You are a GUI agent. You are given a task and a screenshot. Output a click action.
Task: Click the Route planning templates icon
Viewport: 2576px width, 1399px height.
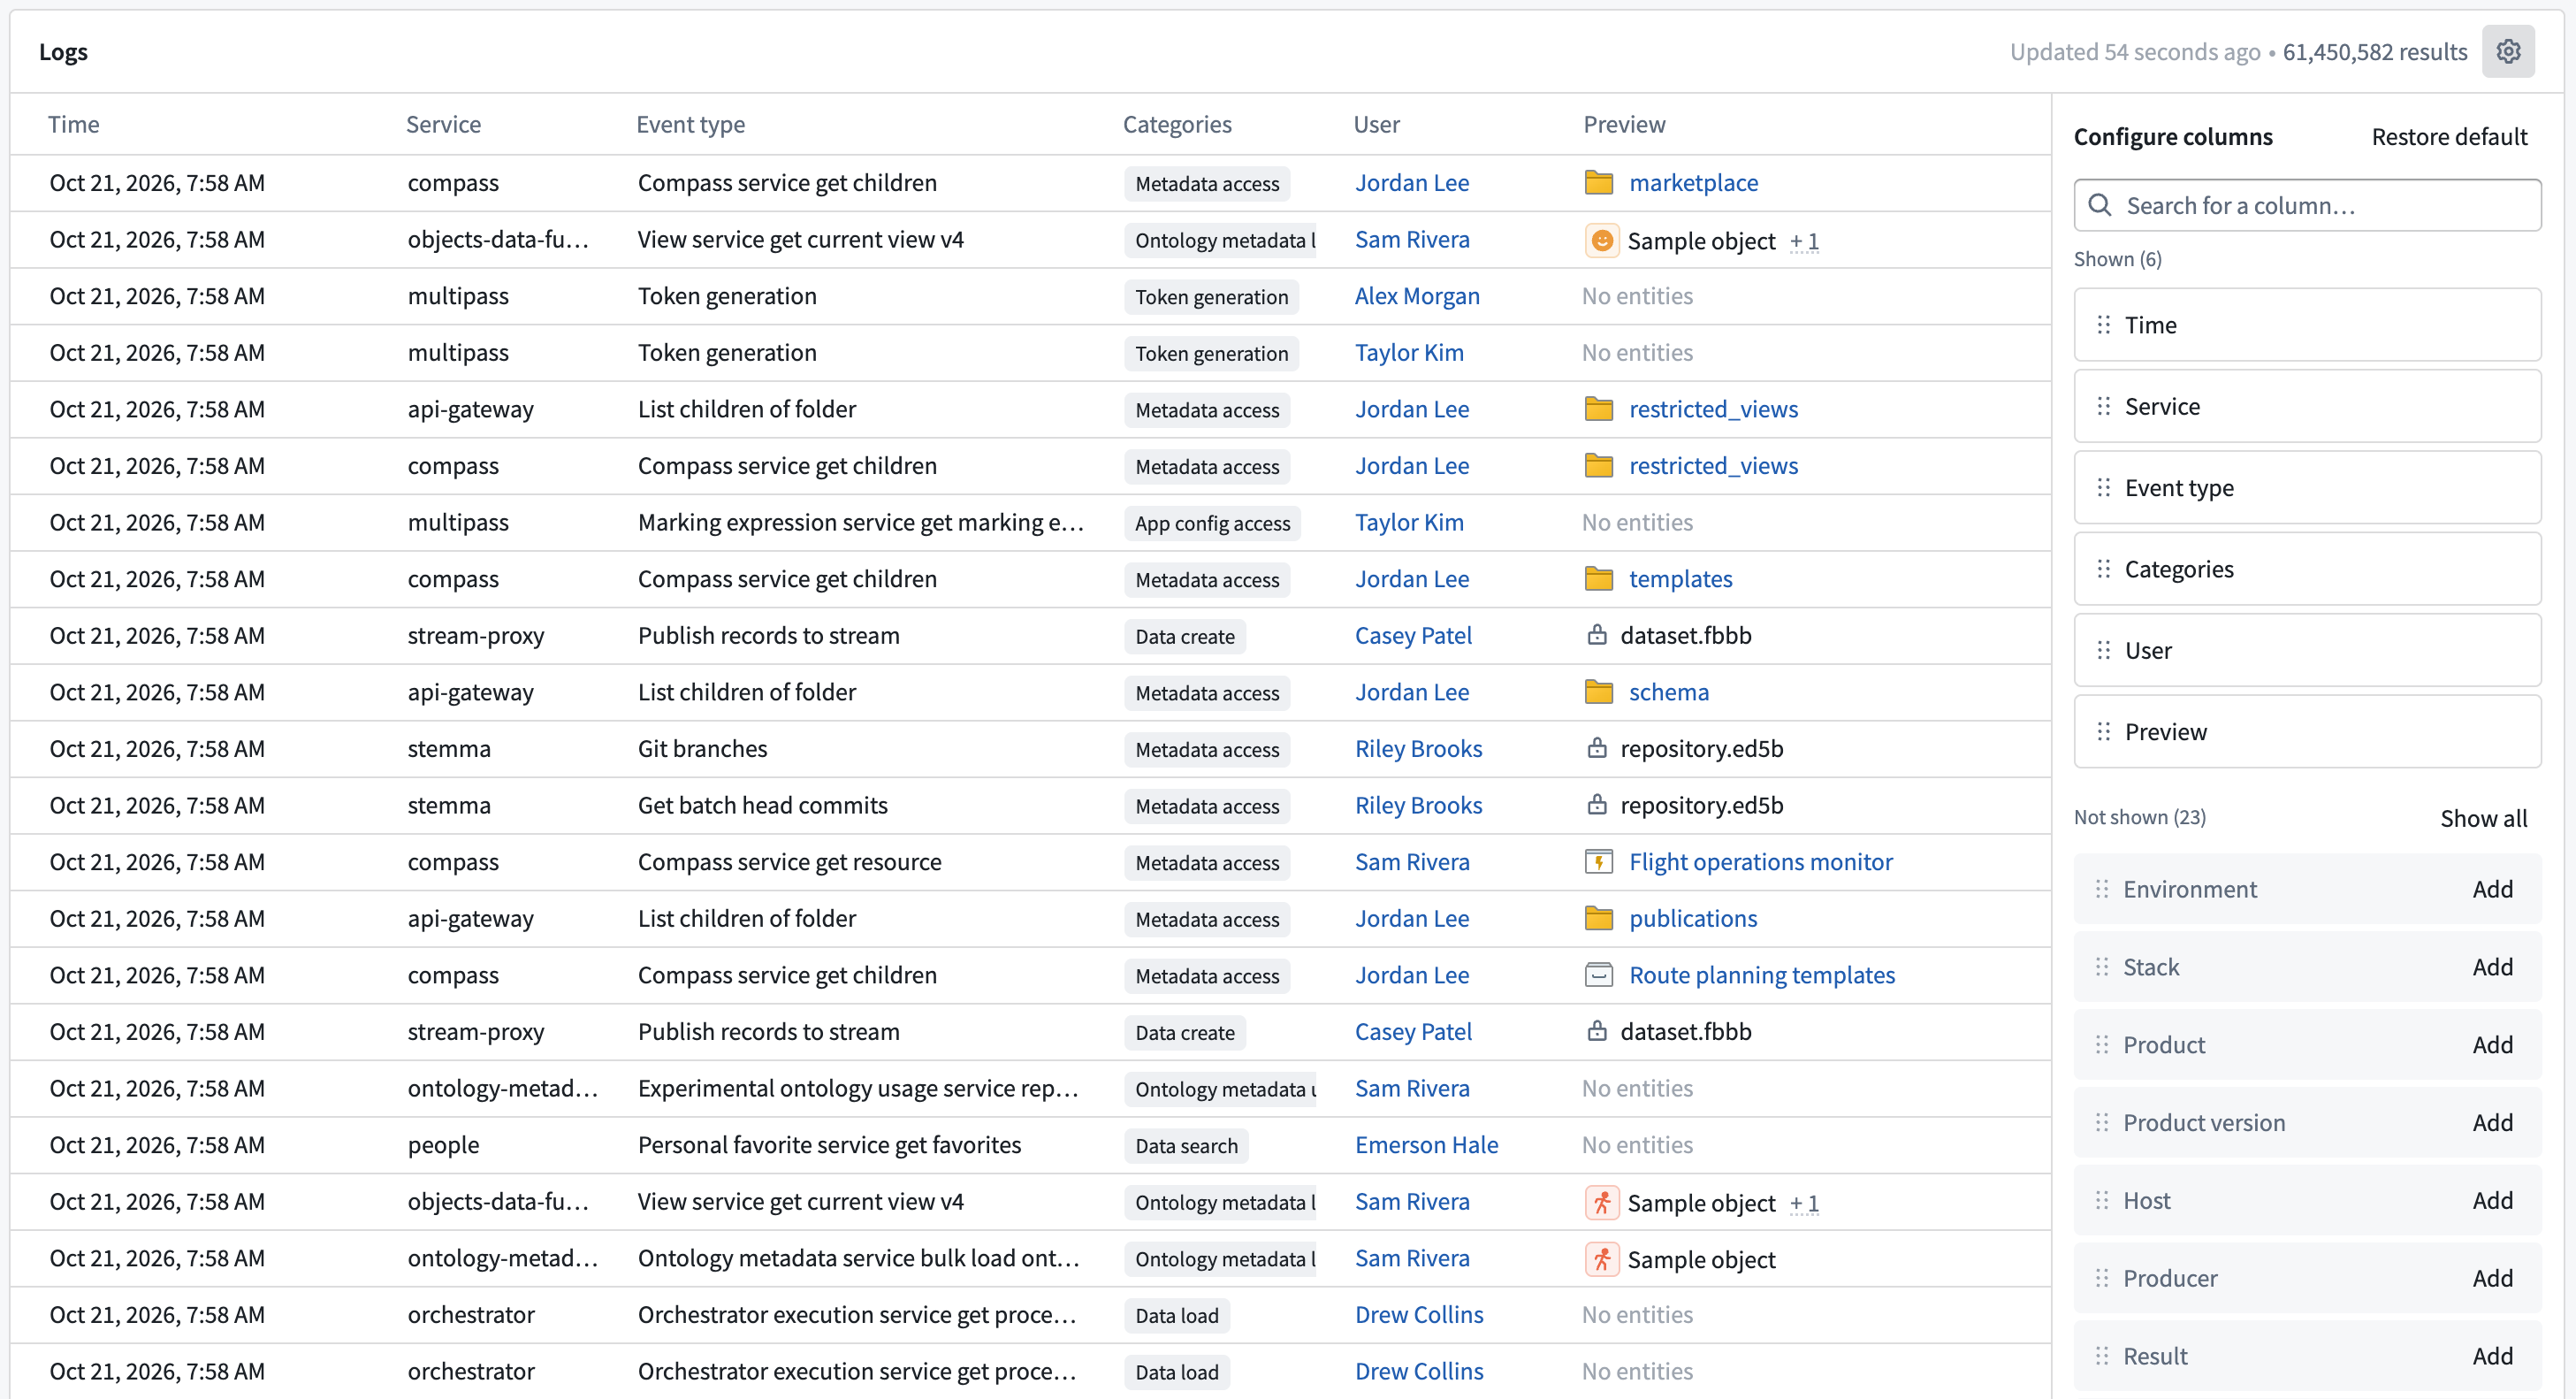[x=1598, y=975]
